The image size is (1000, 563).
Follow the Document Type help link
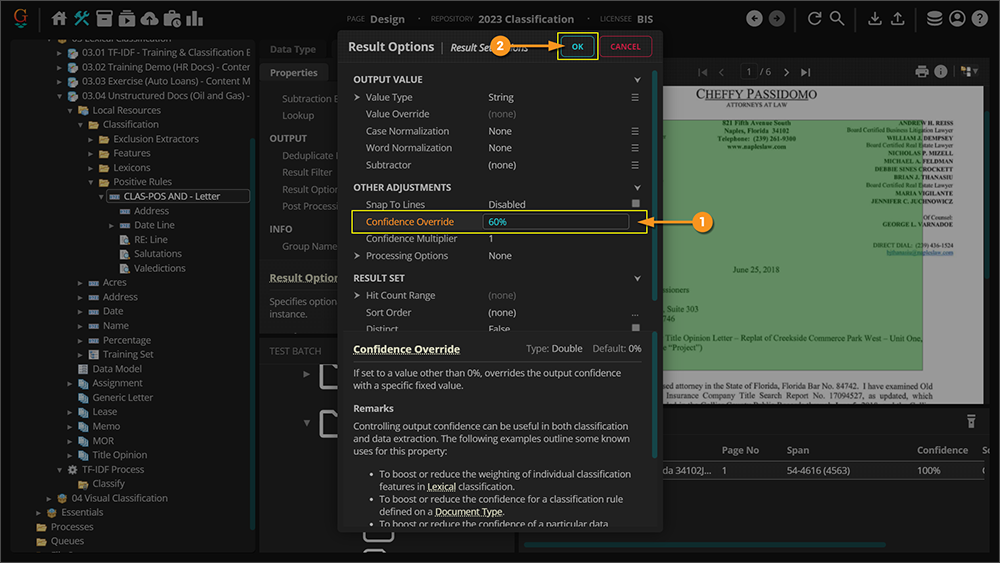coord(468,511)
